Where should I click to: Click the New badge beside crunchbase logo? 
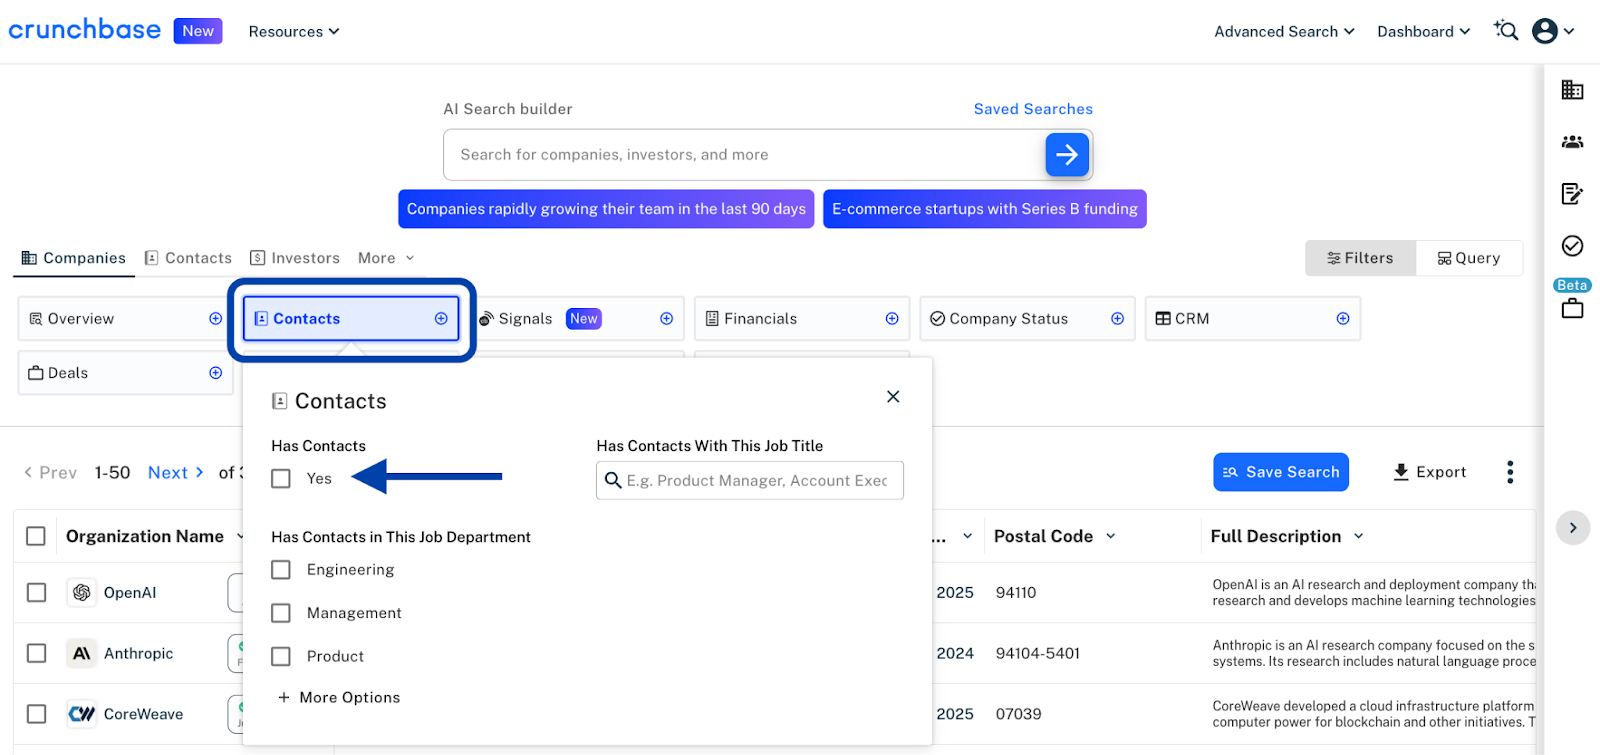point(198,31)
